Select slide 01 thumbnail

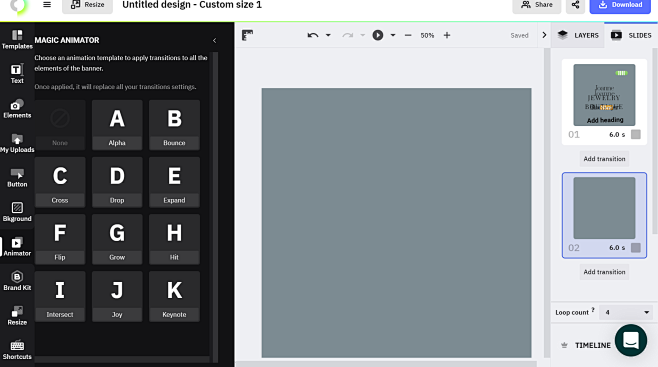[x=604, y=95]
